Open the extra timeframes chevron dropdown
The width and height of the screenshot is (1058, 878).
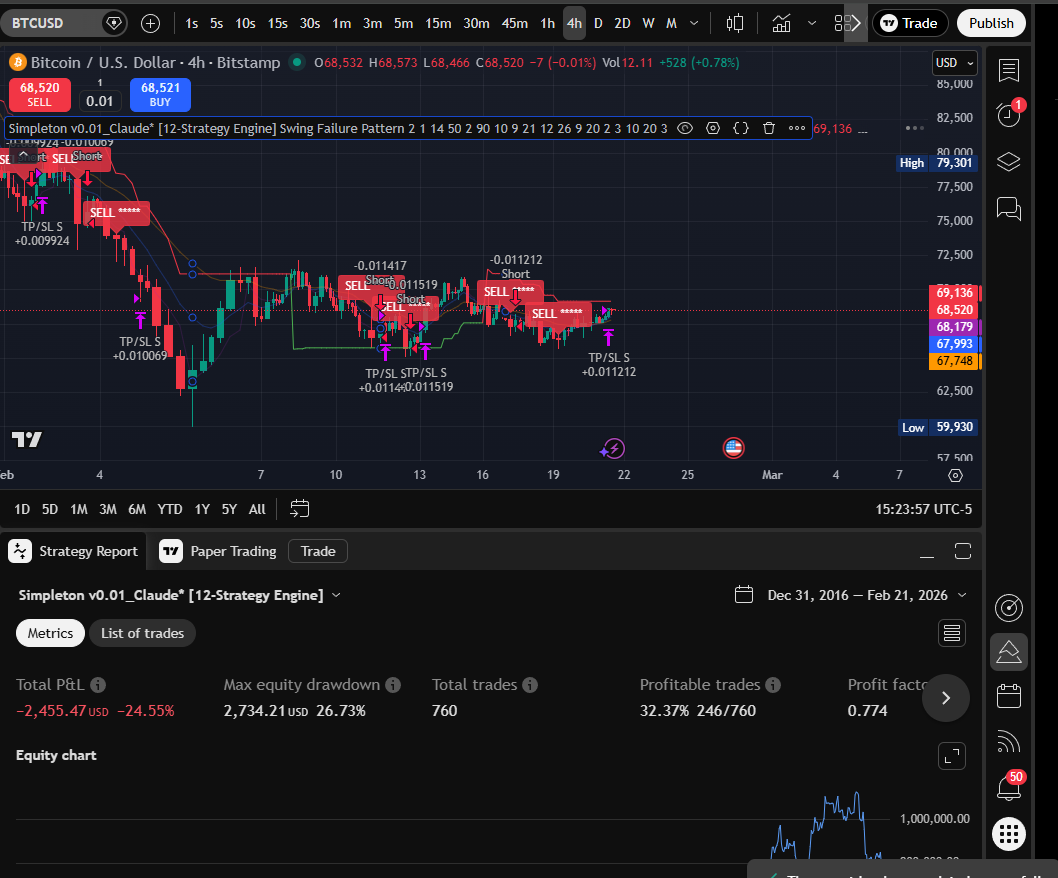(x=693, y=22)
